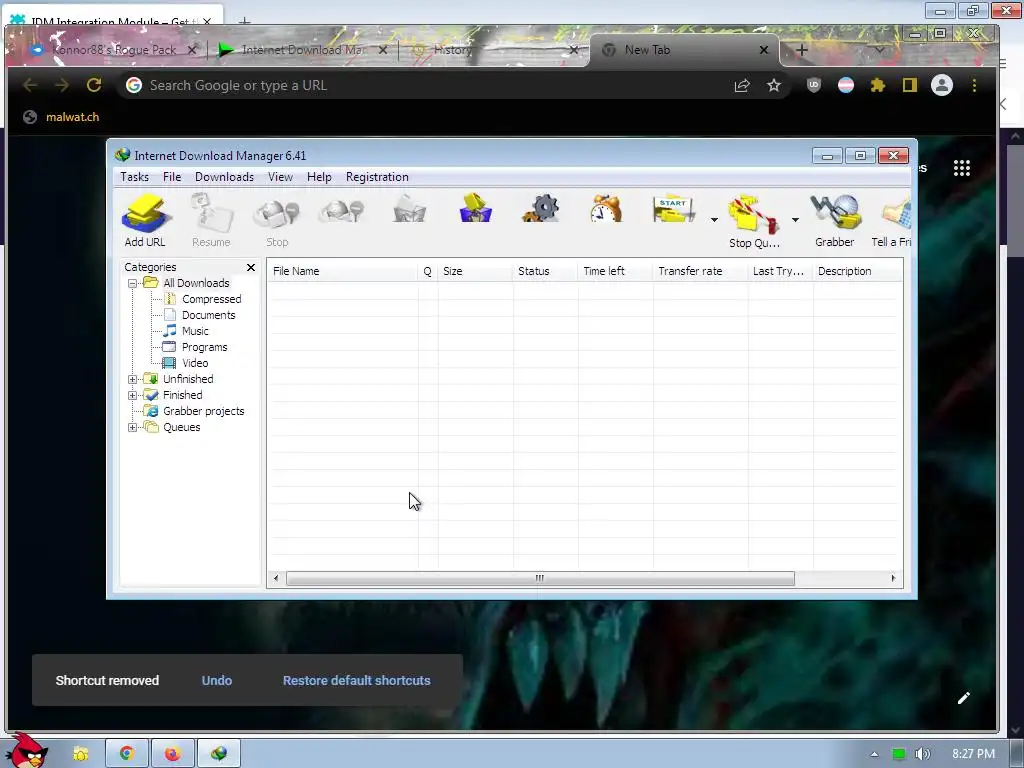1024x768 pixels.
Task: Open Start Queue dropdown arrow
Action: 714,220
